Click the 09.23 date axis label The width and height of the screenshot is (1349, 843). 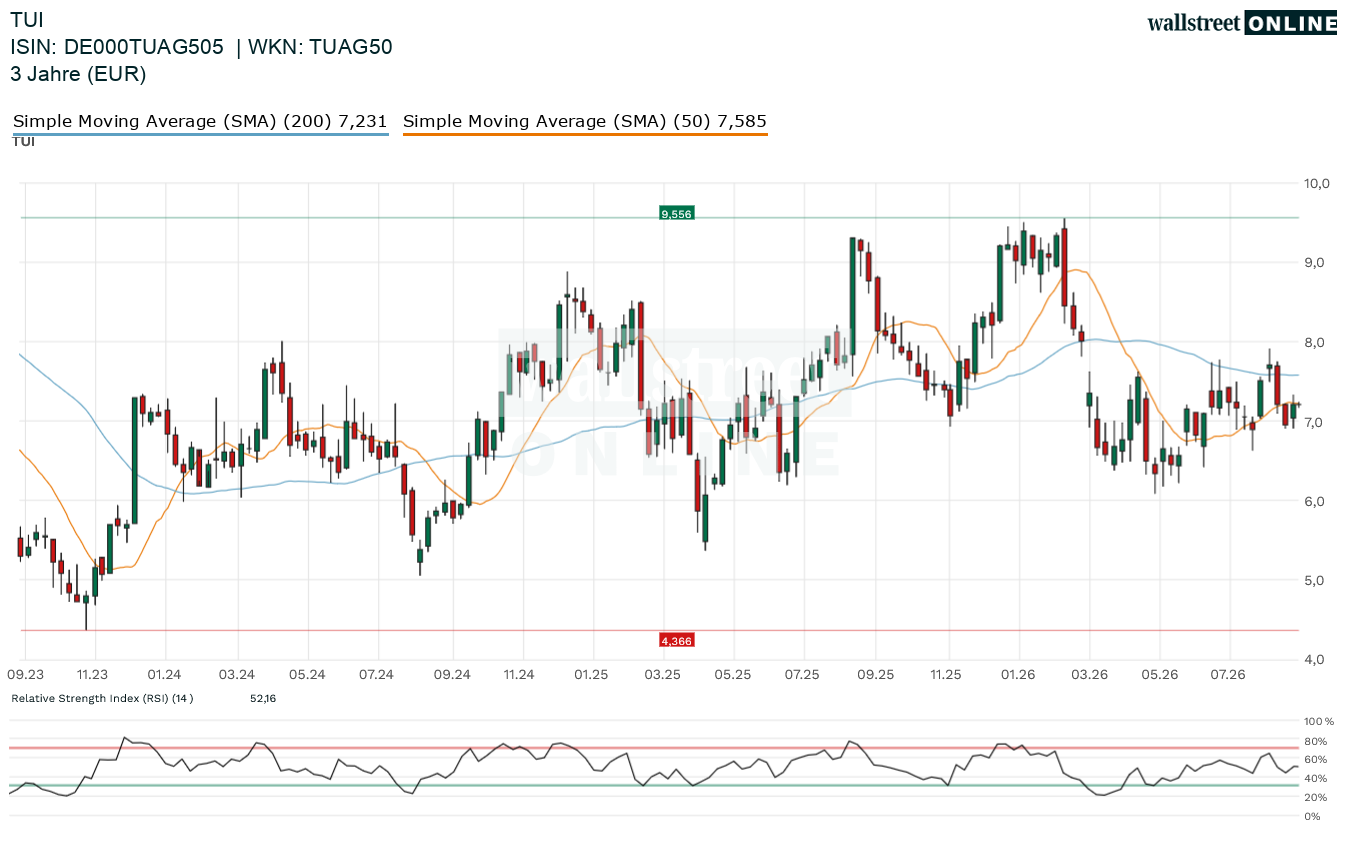click(26, 675)
